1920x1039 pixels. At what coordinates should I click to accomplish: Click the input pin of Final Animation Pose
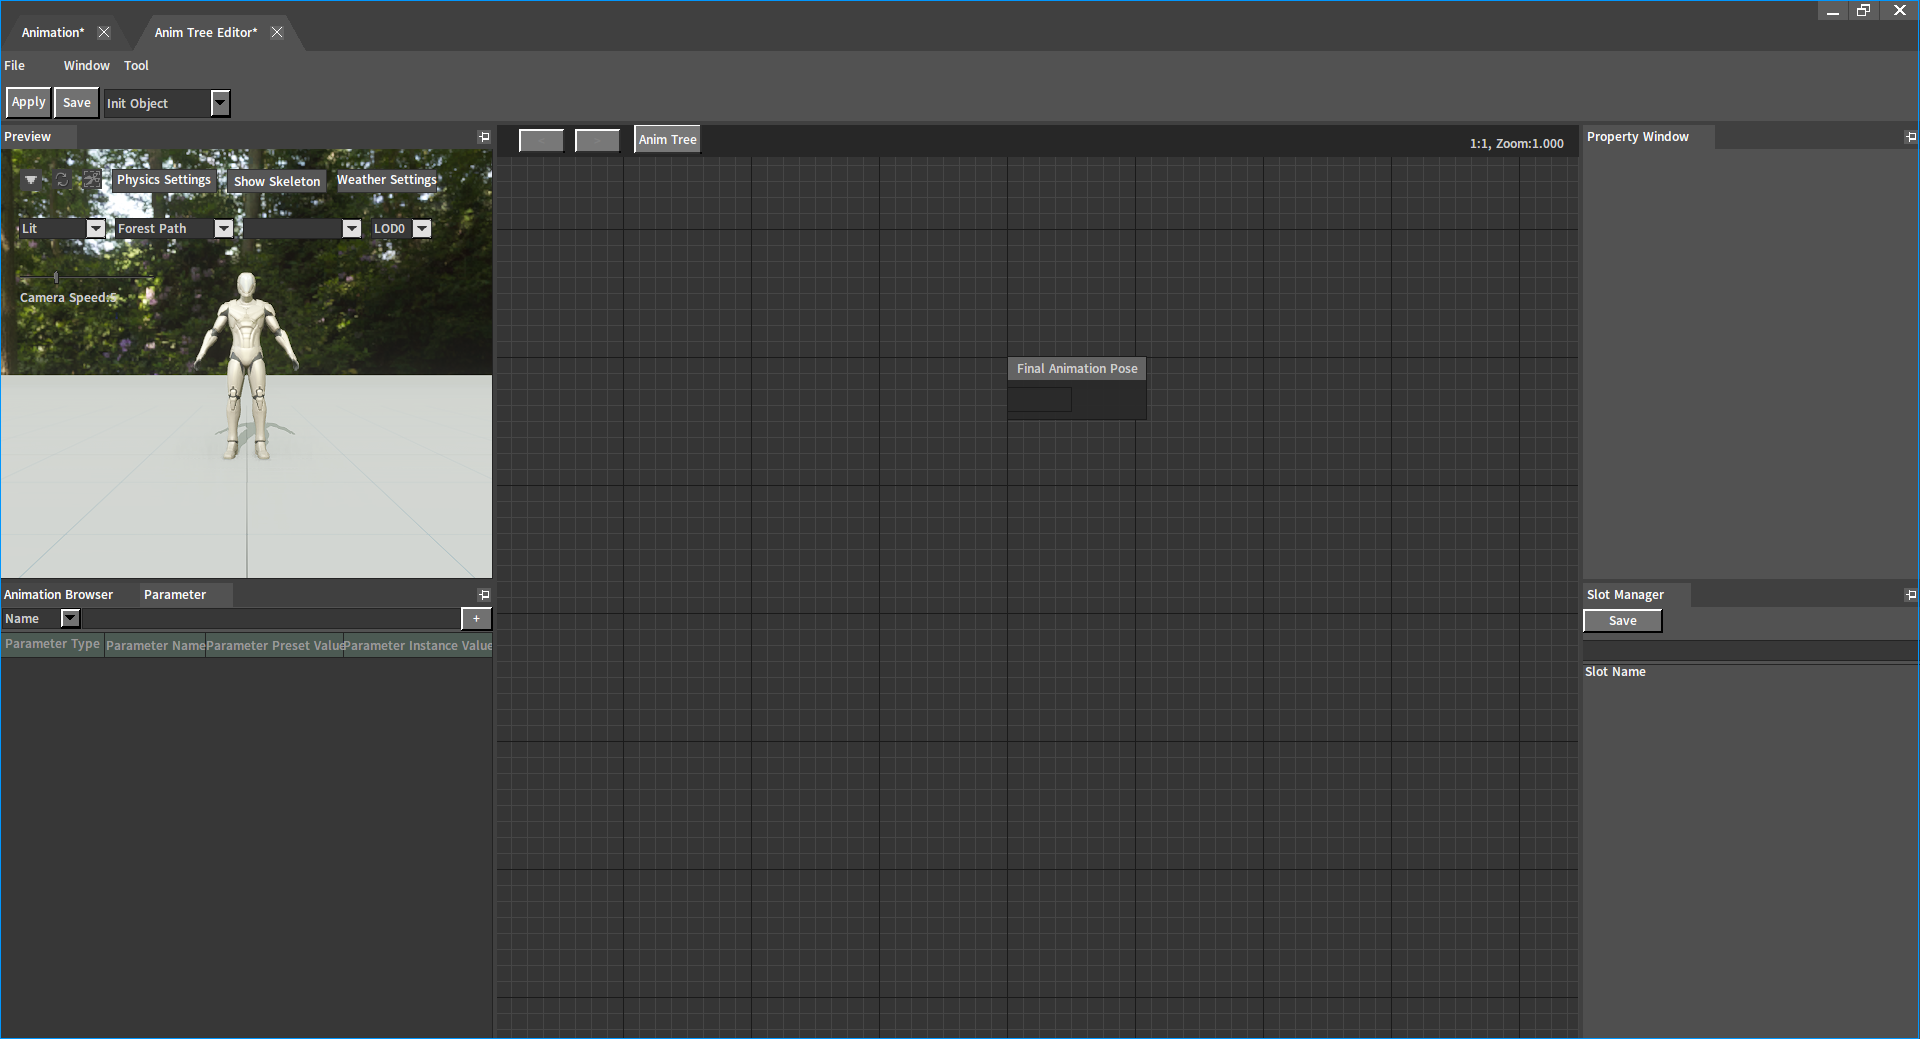[x=1040, y=400]
